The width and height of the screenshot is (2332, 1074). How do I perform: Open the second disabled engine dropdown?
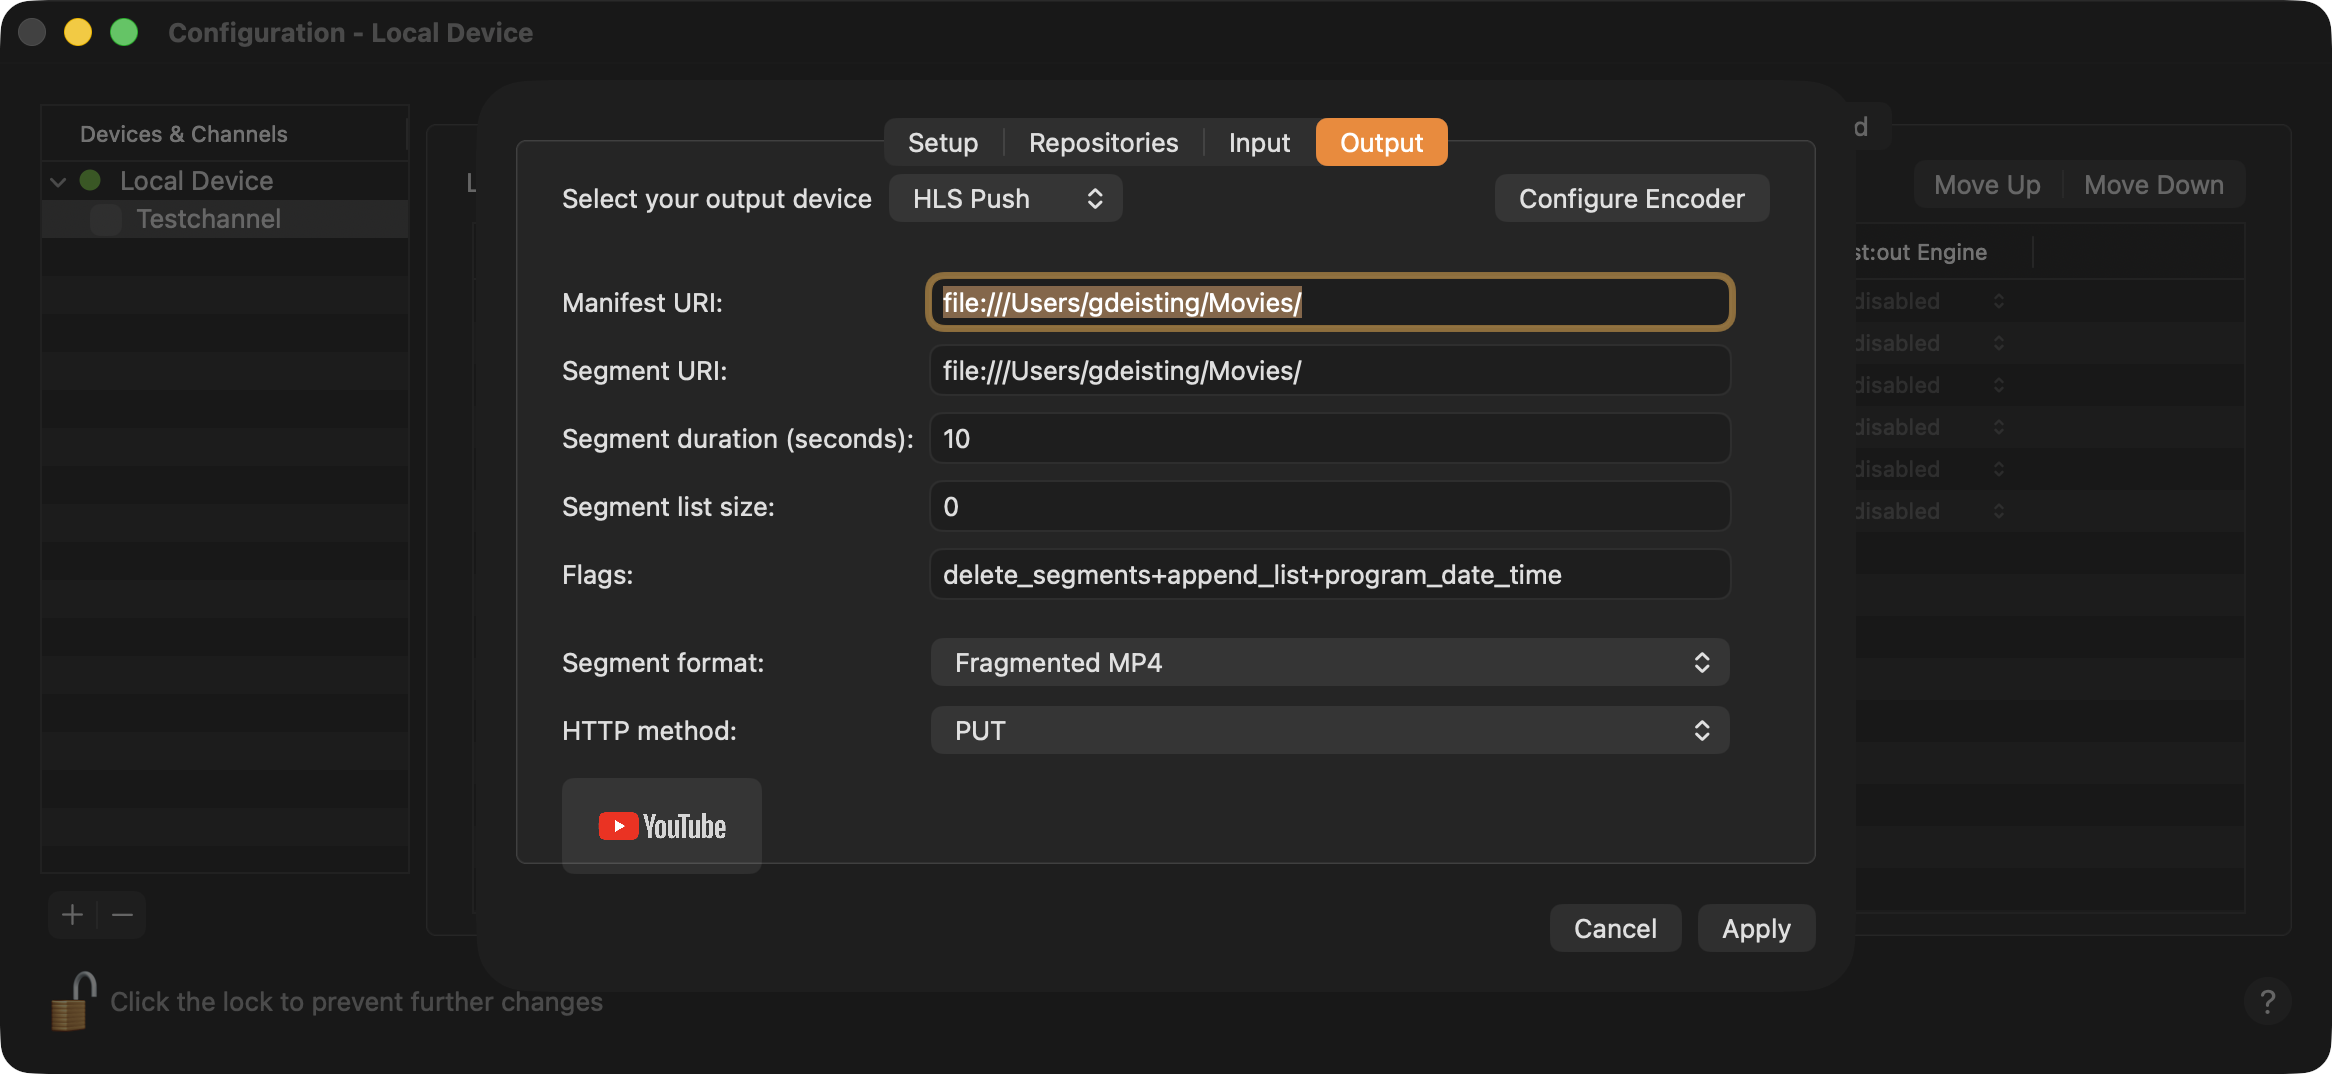(1930, 343)
